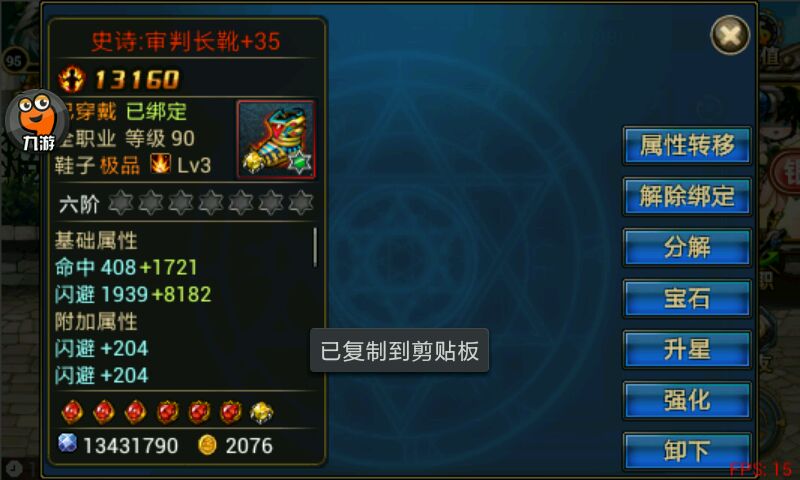Close the equipment detail panel
800x480 pixels.
click(730, 35)
